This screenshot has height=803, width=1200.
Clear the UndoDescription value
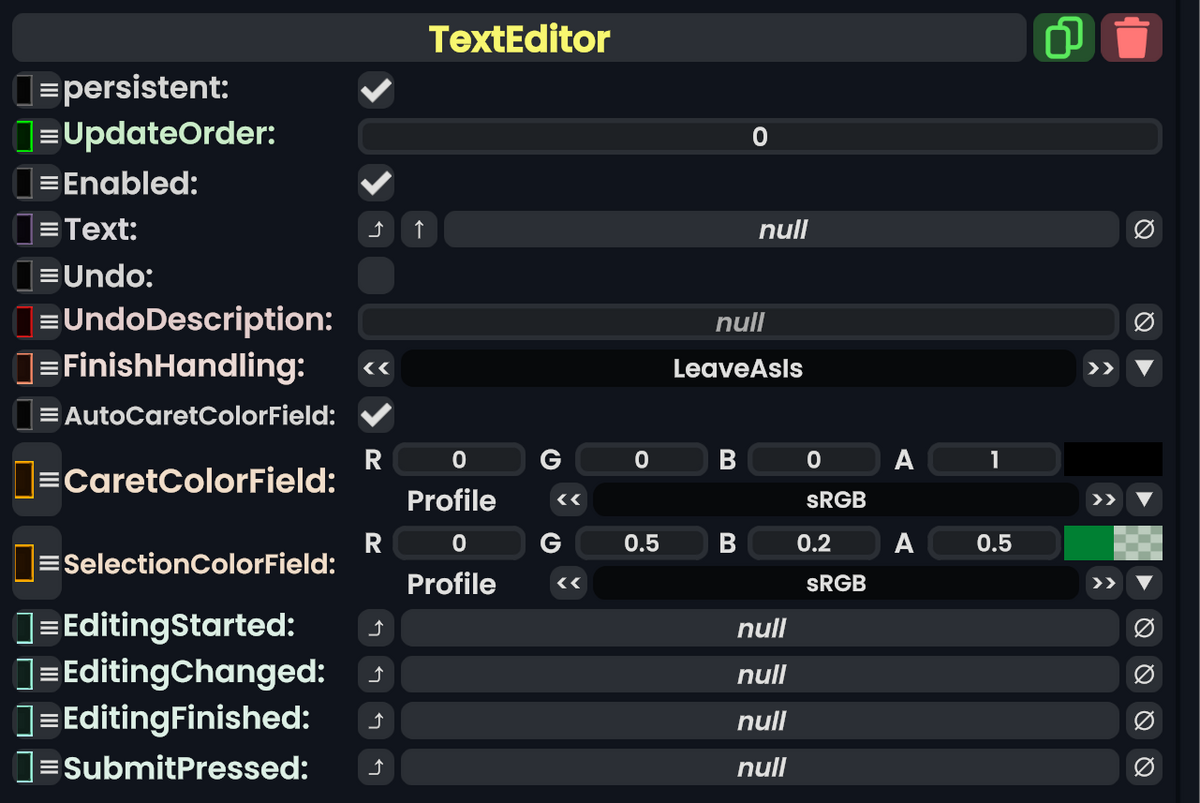coord(1144,321)
